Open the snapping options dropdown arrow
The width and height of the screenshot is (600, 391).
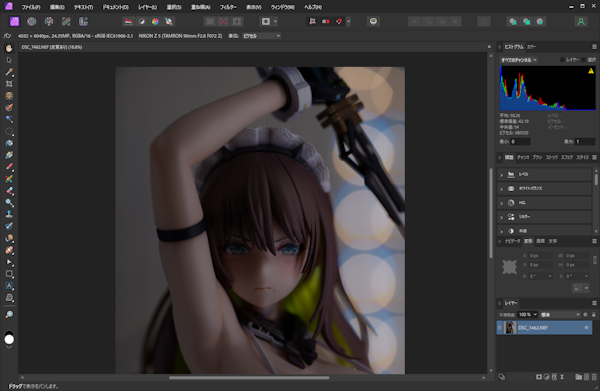348,21
